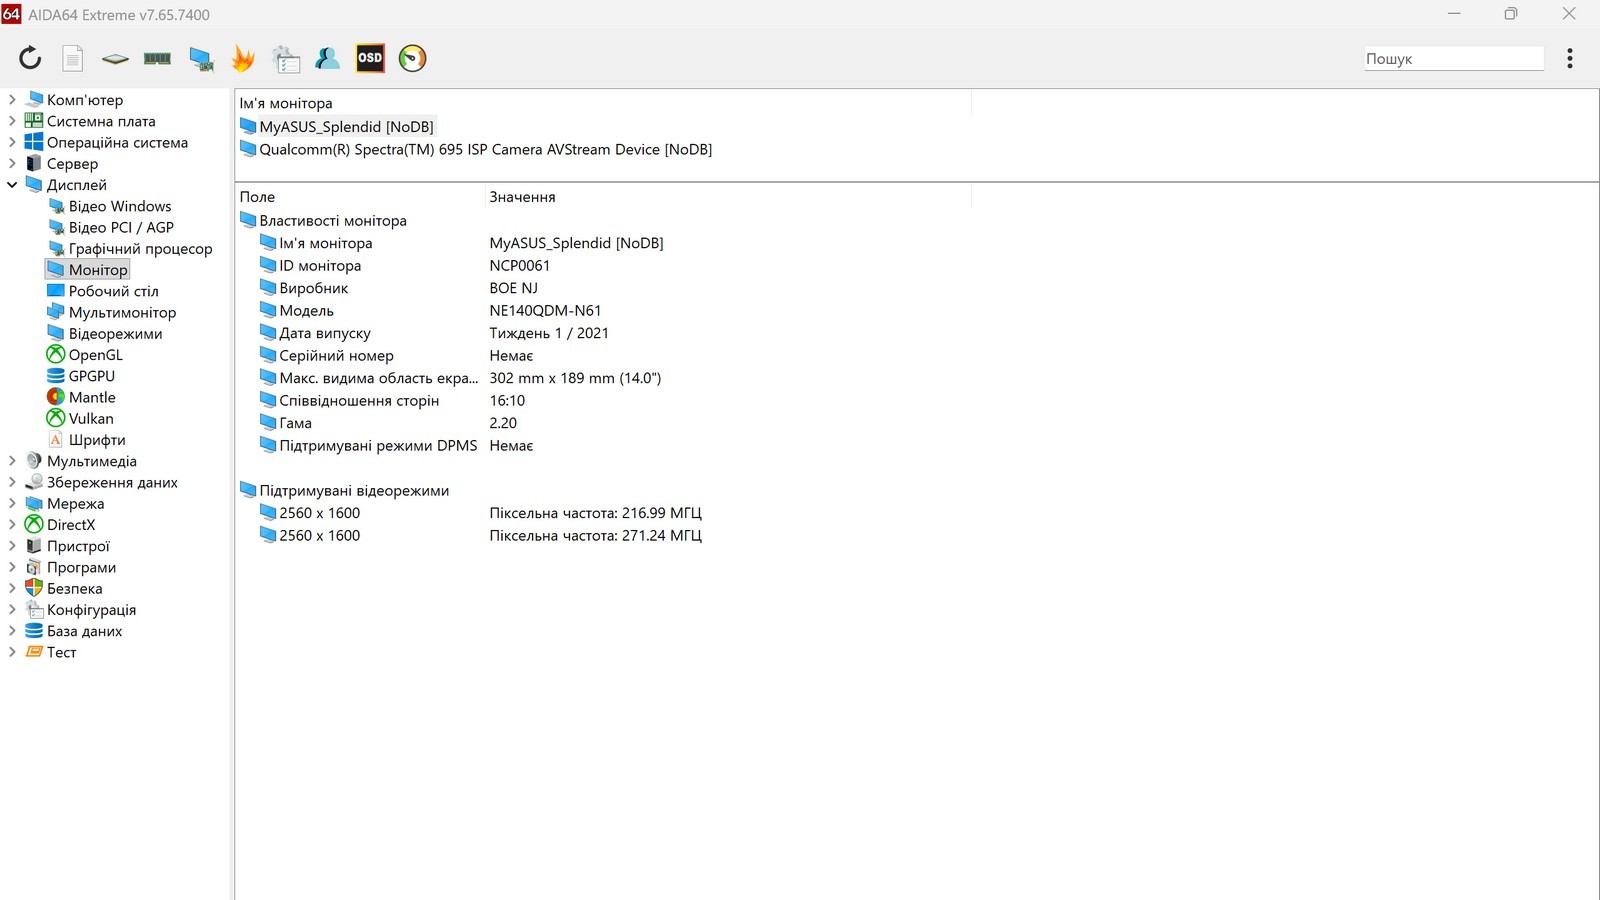
Task: Expand the Комп'ютер tree node
Action: tap(12, 100)
